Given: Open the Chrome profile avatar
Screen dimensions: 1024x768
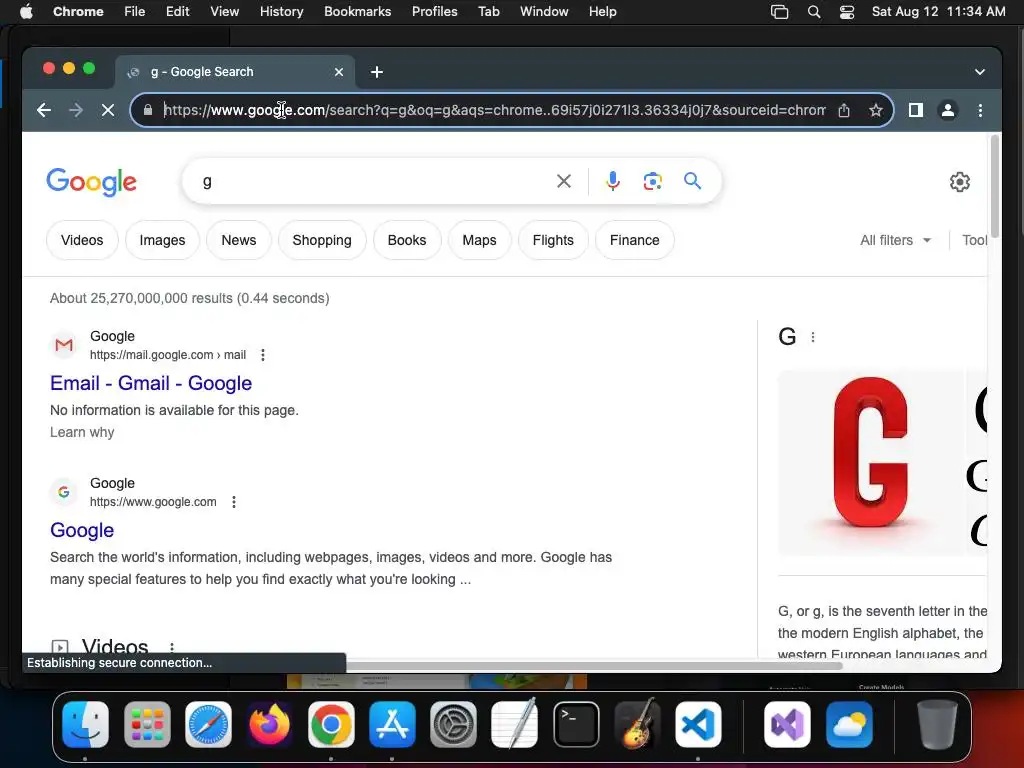Looking at the screenshot, I should click(948, 110).
